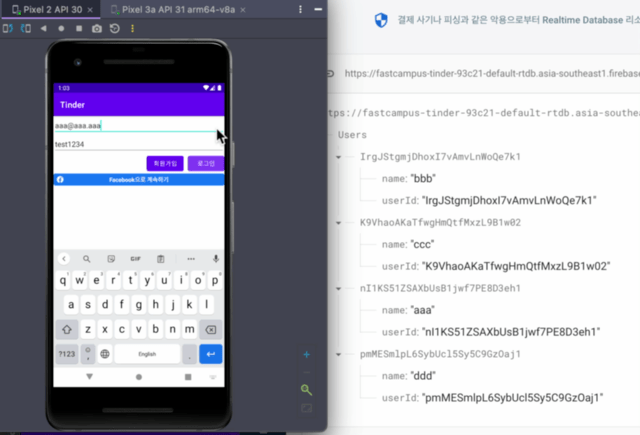Click userId value "K9VhaoAKaTfwgHmQtfMxzL9B1w02"
The height and width of the screenshot is (435, 640).
[516, 266]
